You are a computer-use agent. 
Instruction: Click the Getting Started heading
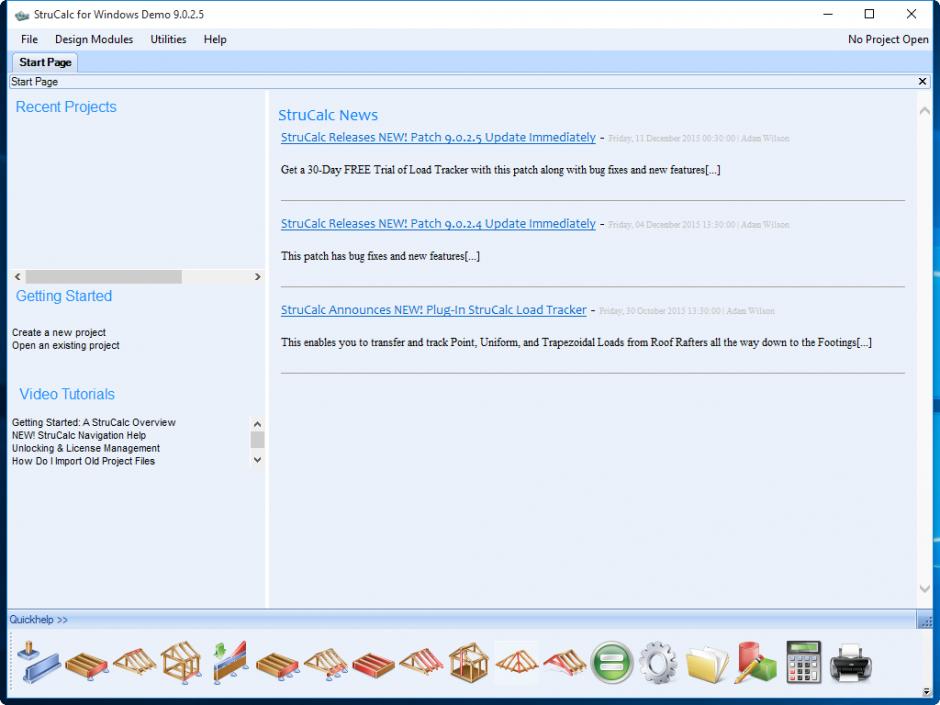coord(64,296)
